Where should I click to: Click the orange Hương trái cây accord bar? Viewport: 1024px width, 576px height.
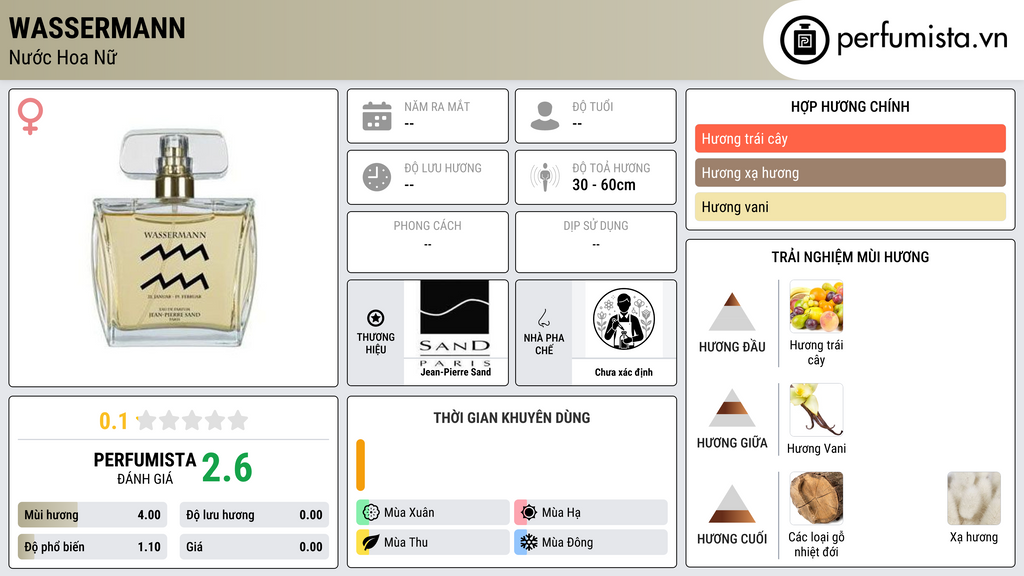coord(850,138)
